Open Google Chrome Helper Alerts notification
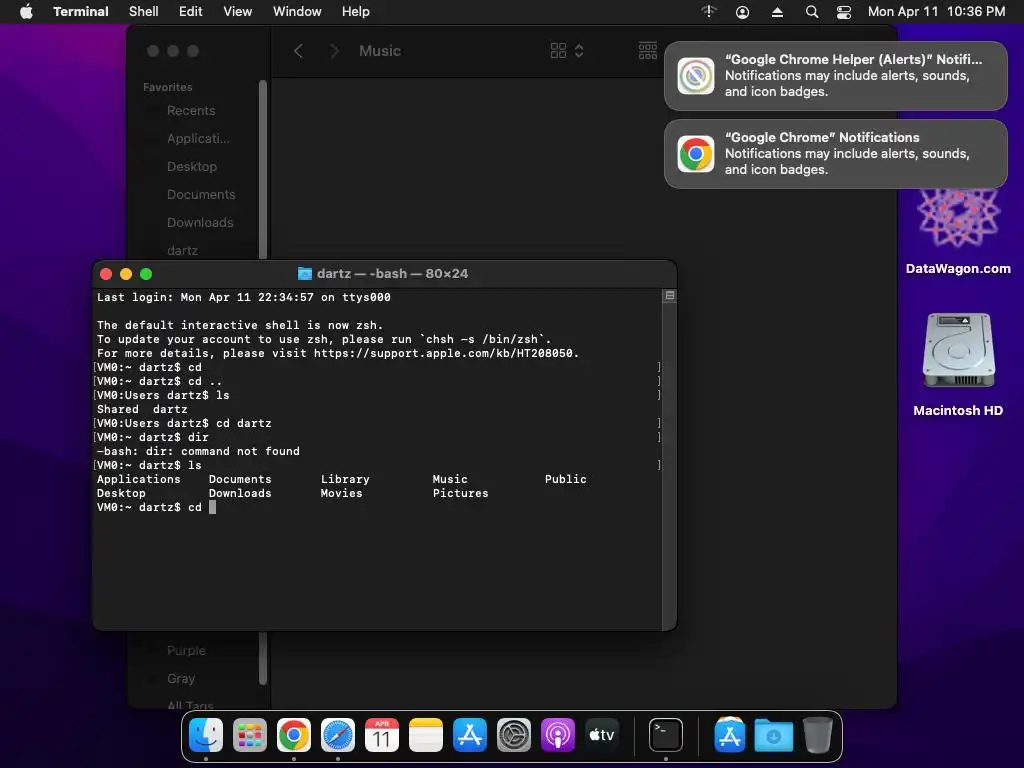This screenshot has height=768, width=1024. click(x=835, y=76)
